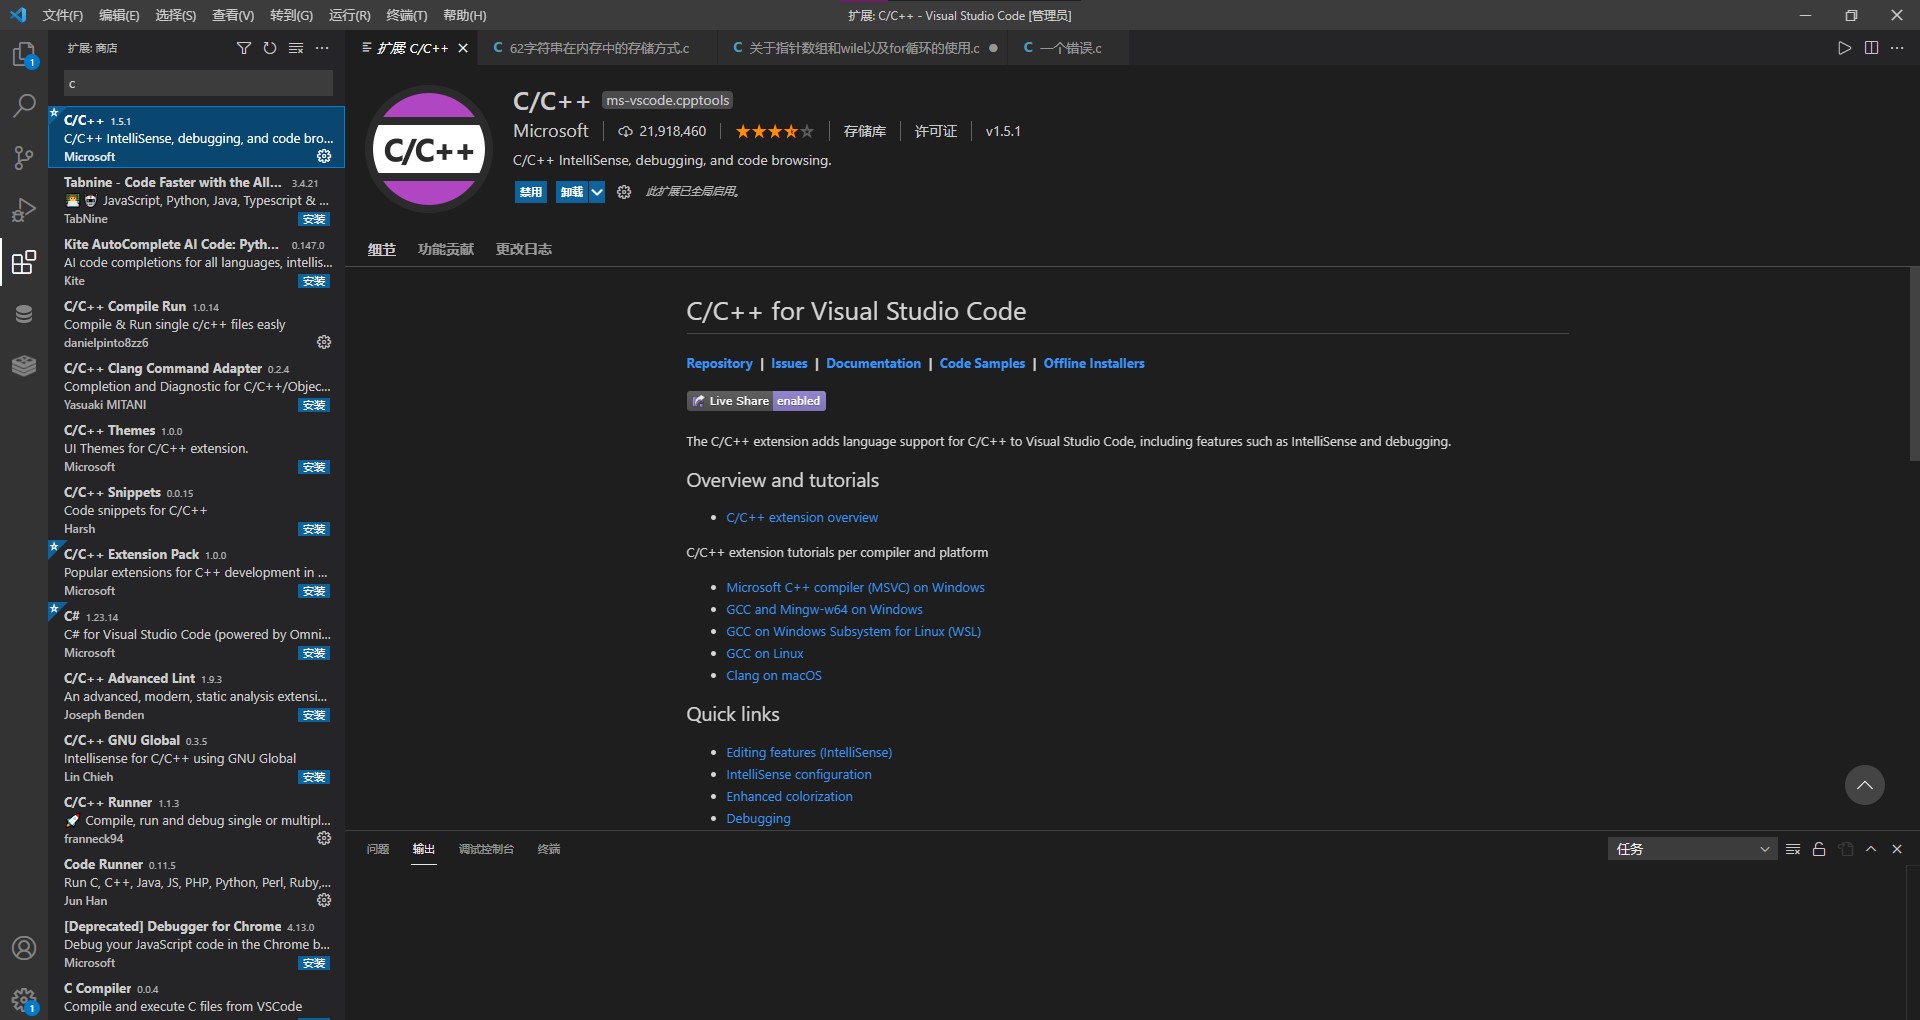The height and width of the screenshot is (1020, 1920).
Task: Click the uninstall (卸载) button
Action: (572, 192)
